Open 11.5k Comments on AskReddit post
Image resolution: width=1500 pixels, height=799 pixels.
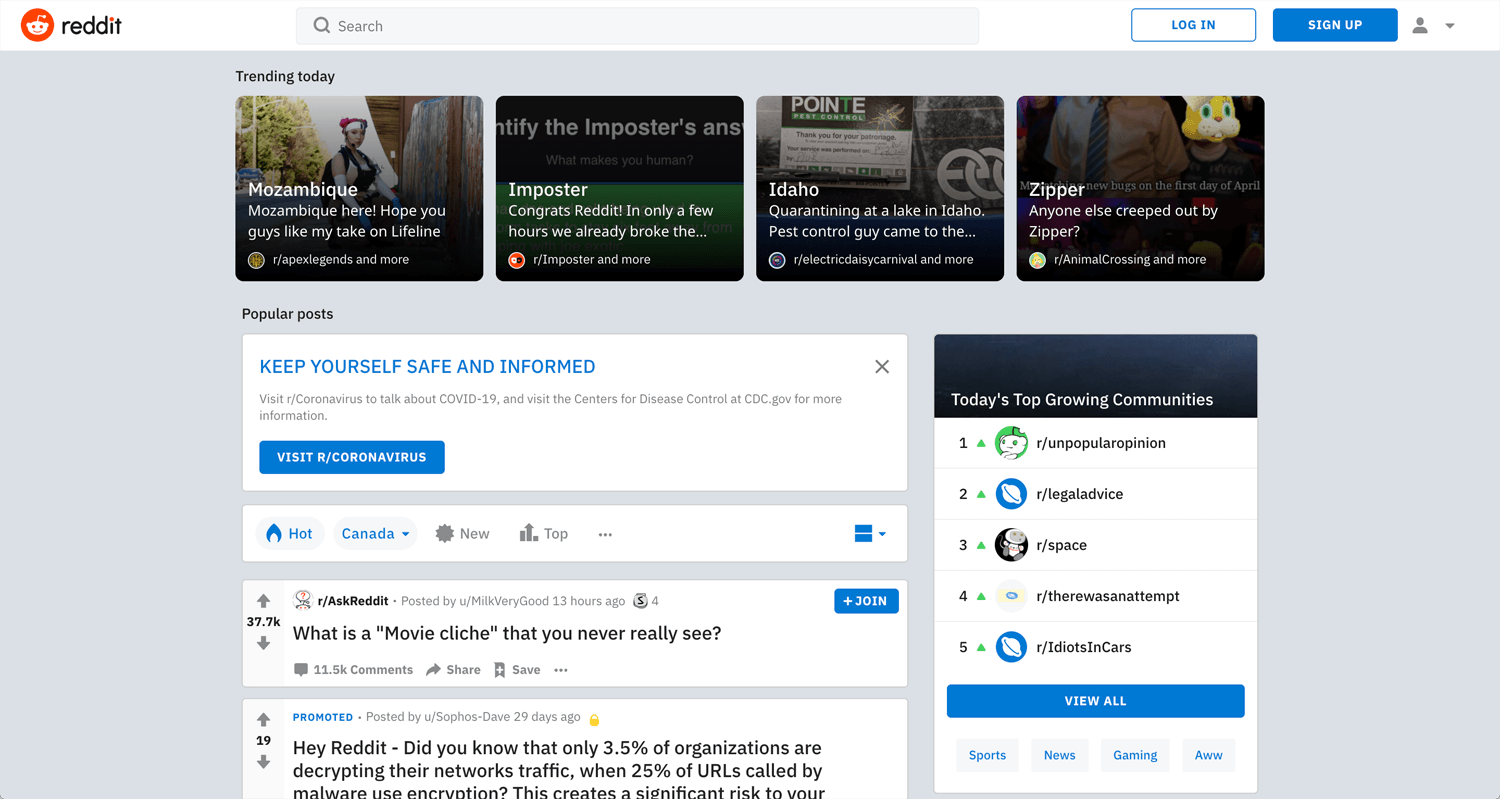point(353,670)
